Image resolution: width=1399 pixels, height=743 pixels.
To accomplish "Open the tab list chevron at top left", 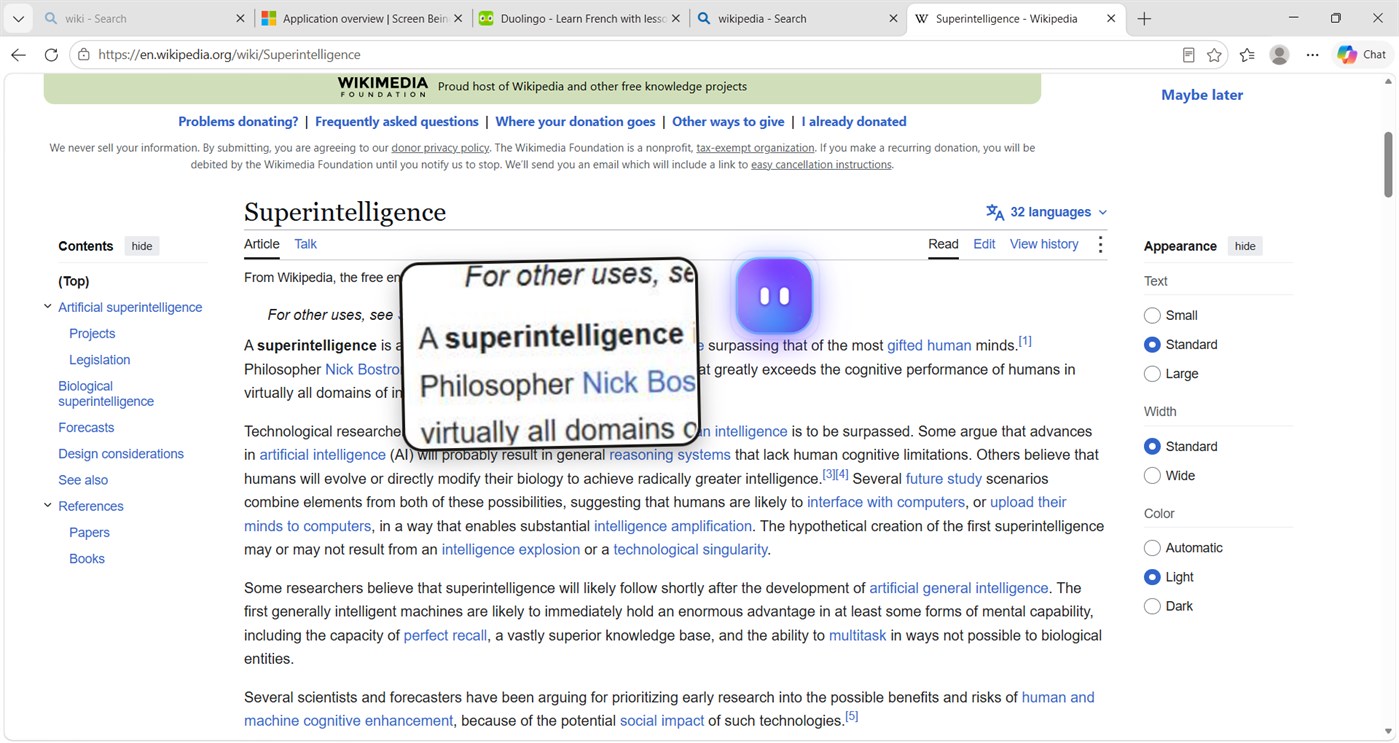I will point(18,19).
